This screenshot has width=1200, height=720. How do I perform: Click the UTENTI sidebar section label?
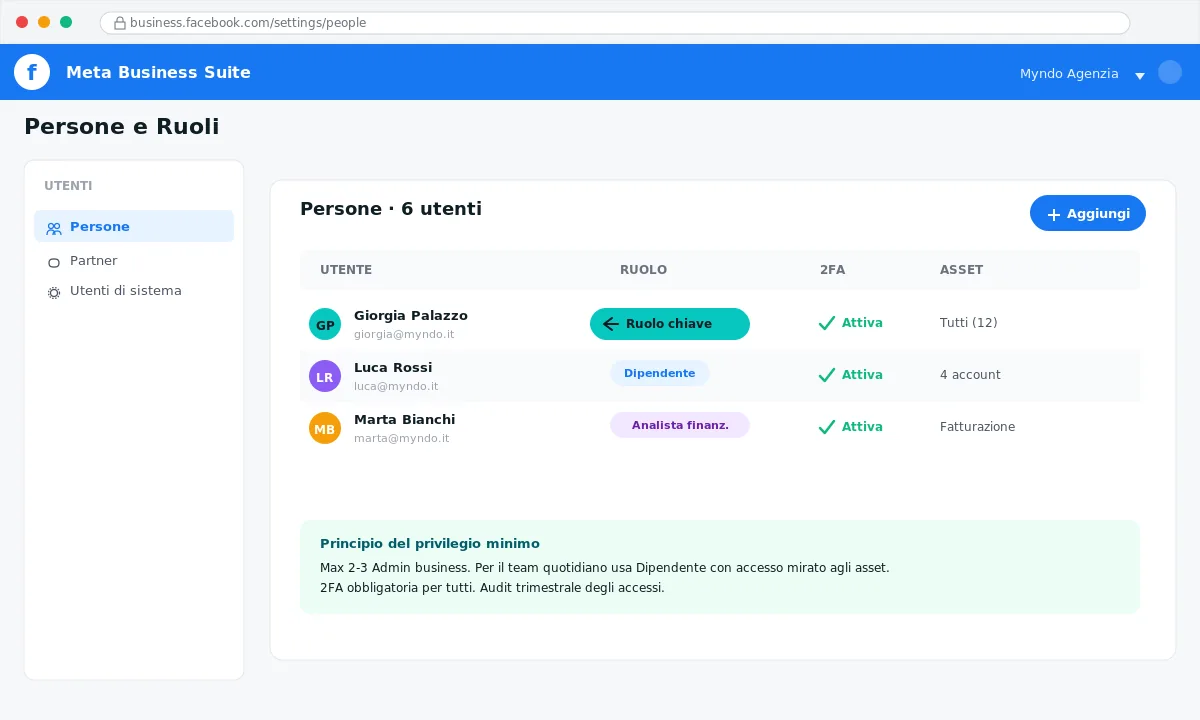click(x=68, y=186)
